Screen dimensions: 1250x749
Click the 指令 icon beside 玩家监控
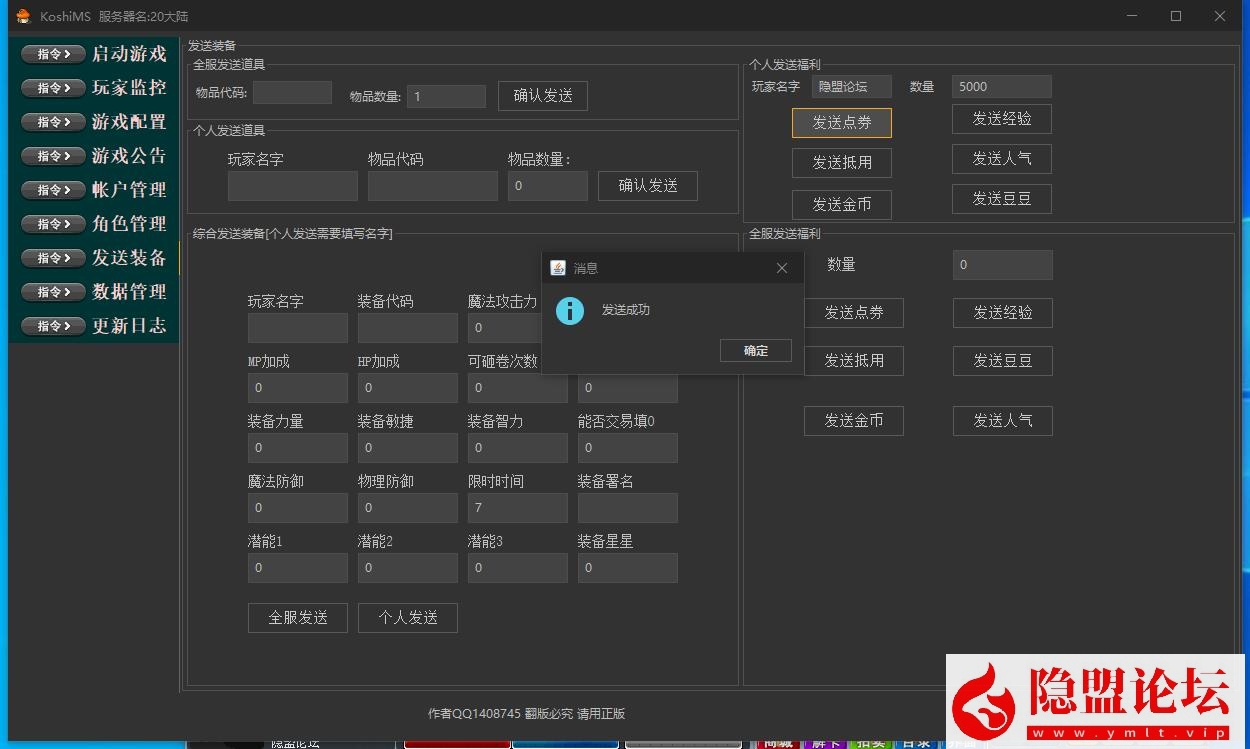click(53, 88)
